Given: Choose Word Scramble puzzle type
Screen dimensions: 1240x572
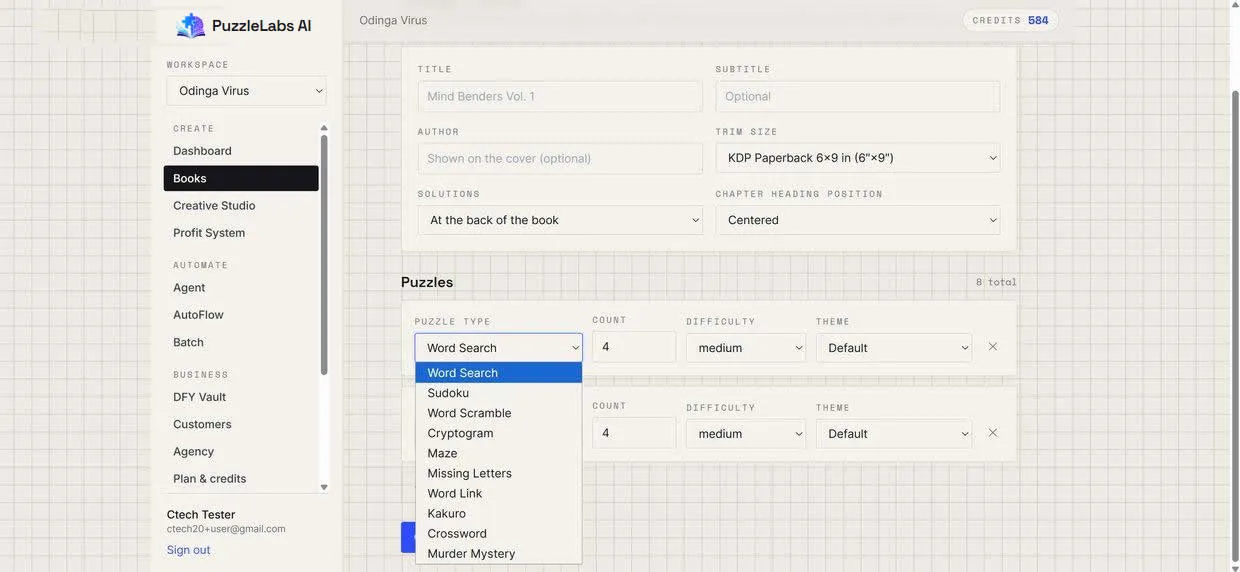Looking at the screenshot, I should click(x=499, y=413).
